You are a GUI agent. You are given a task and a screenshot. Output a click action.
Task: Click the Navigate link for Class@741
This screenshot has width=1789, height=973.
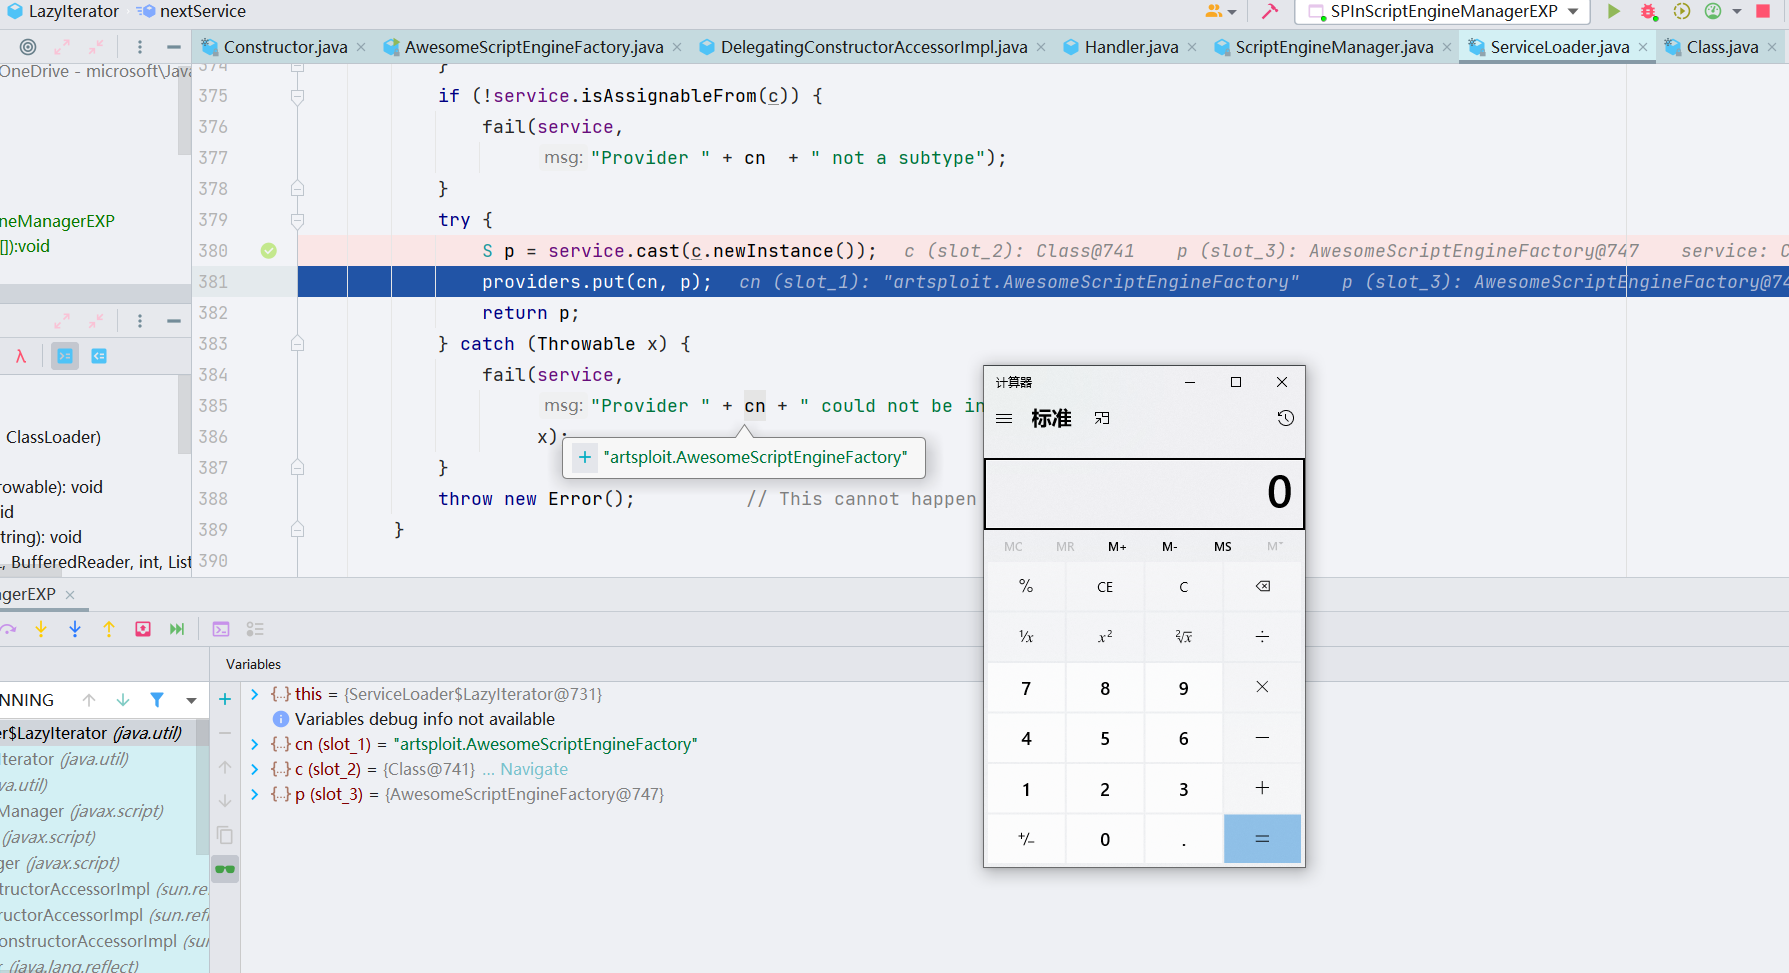point(534,769)
